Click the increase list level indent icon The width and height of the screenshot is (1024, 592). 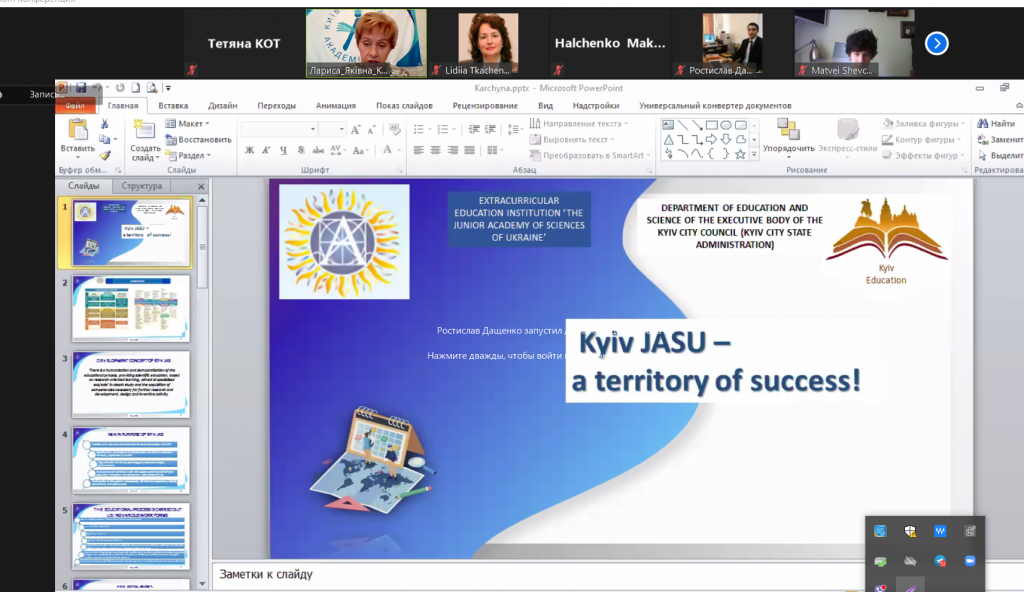pyautogui.click(x=490, y=129)
